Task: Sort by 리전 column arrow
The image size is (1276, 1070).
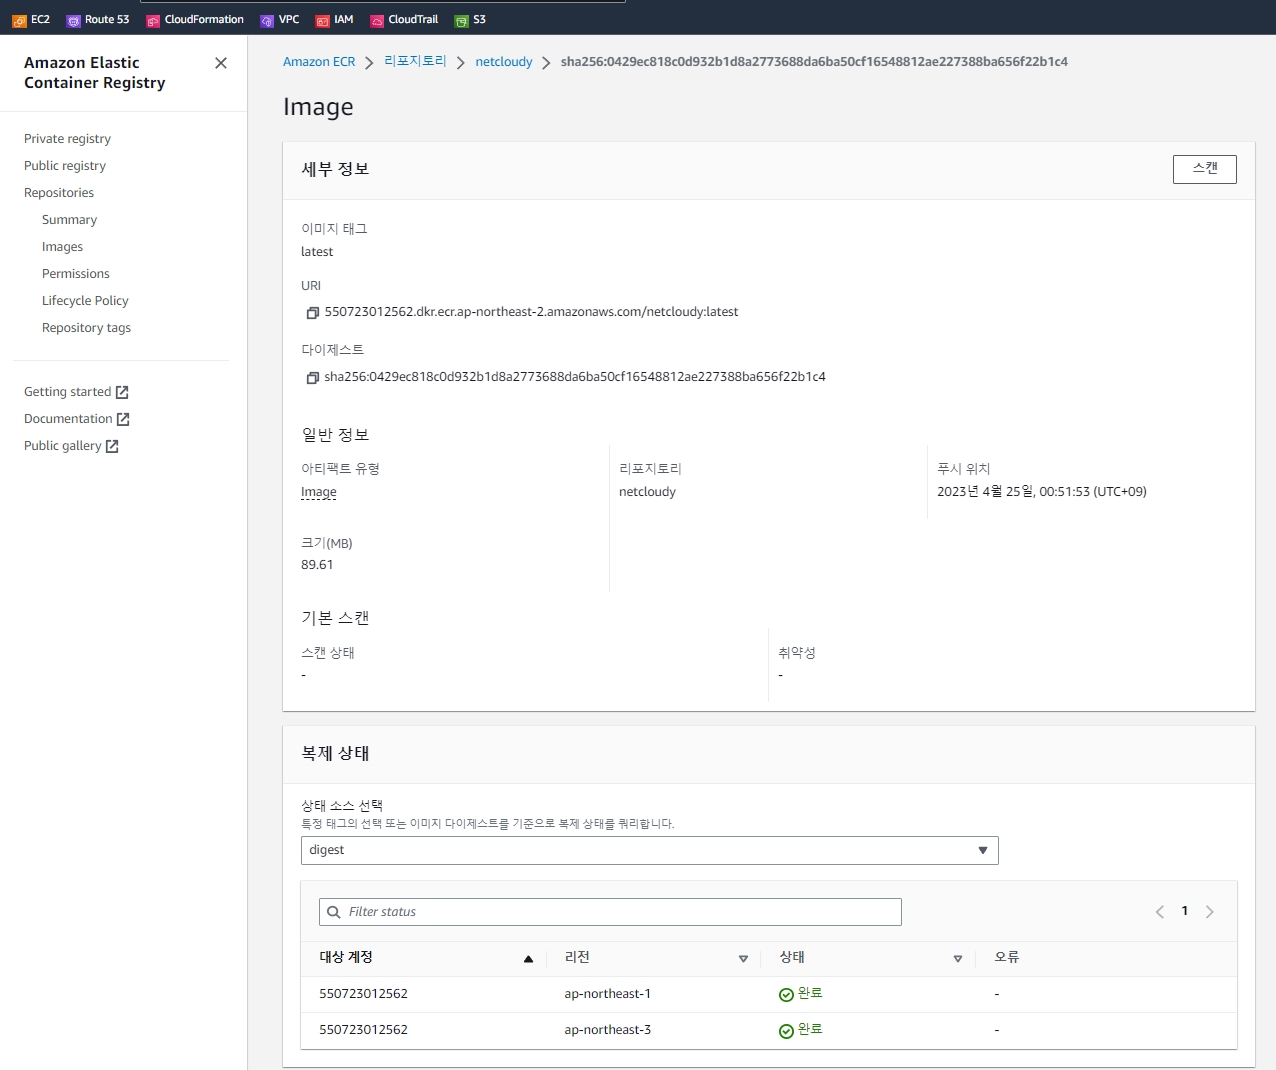Action: [743, 959]
